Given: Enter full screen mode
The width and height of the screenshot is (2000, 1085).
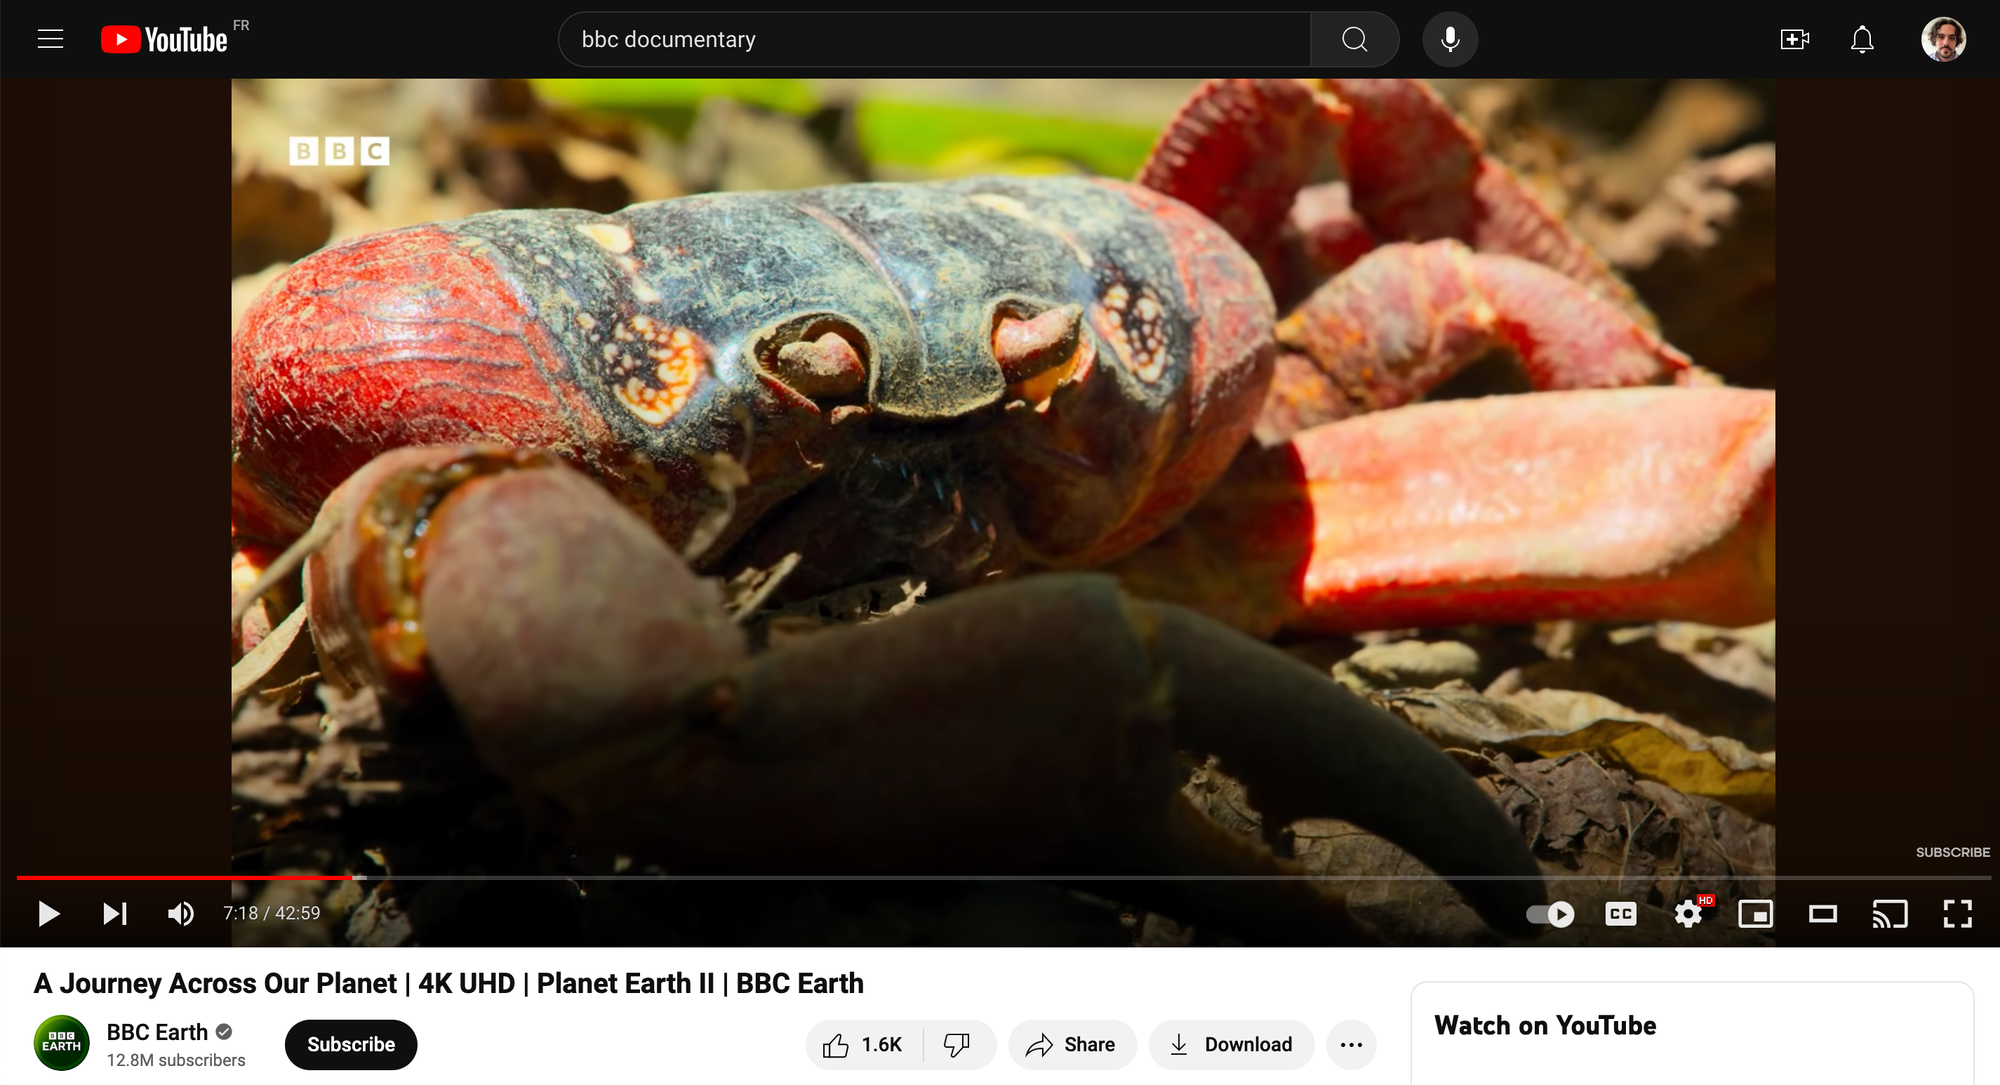Looking at the screenshot, I should pyautogui.click(x=1957, y=913).
